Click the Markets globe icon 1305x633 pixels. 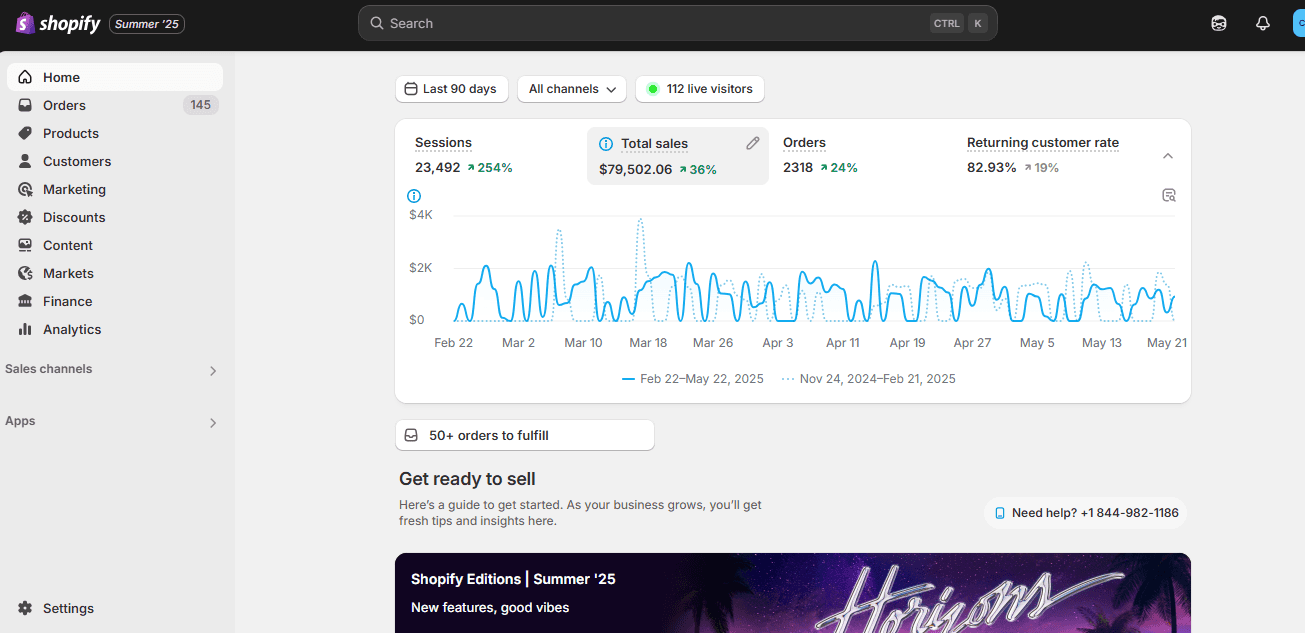[25, 273]
